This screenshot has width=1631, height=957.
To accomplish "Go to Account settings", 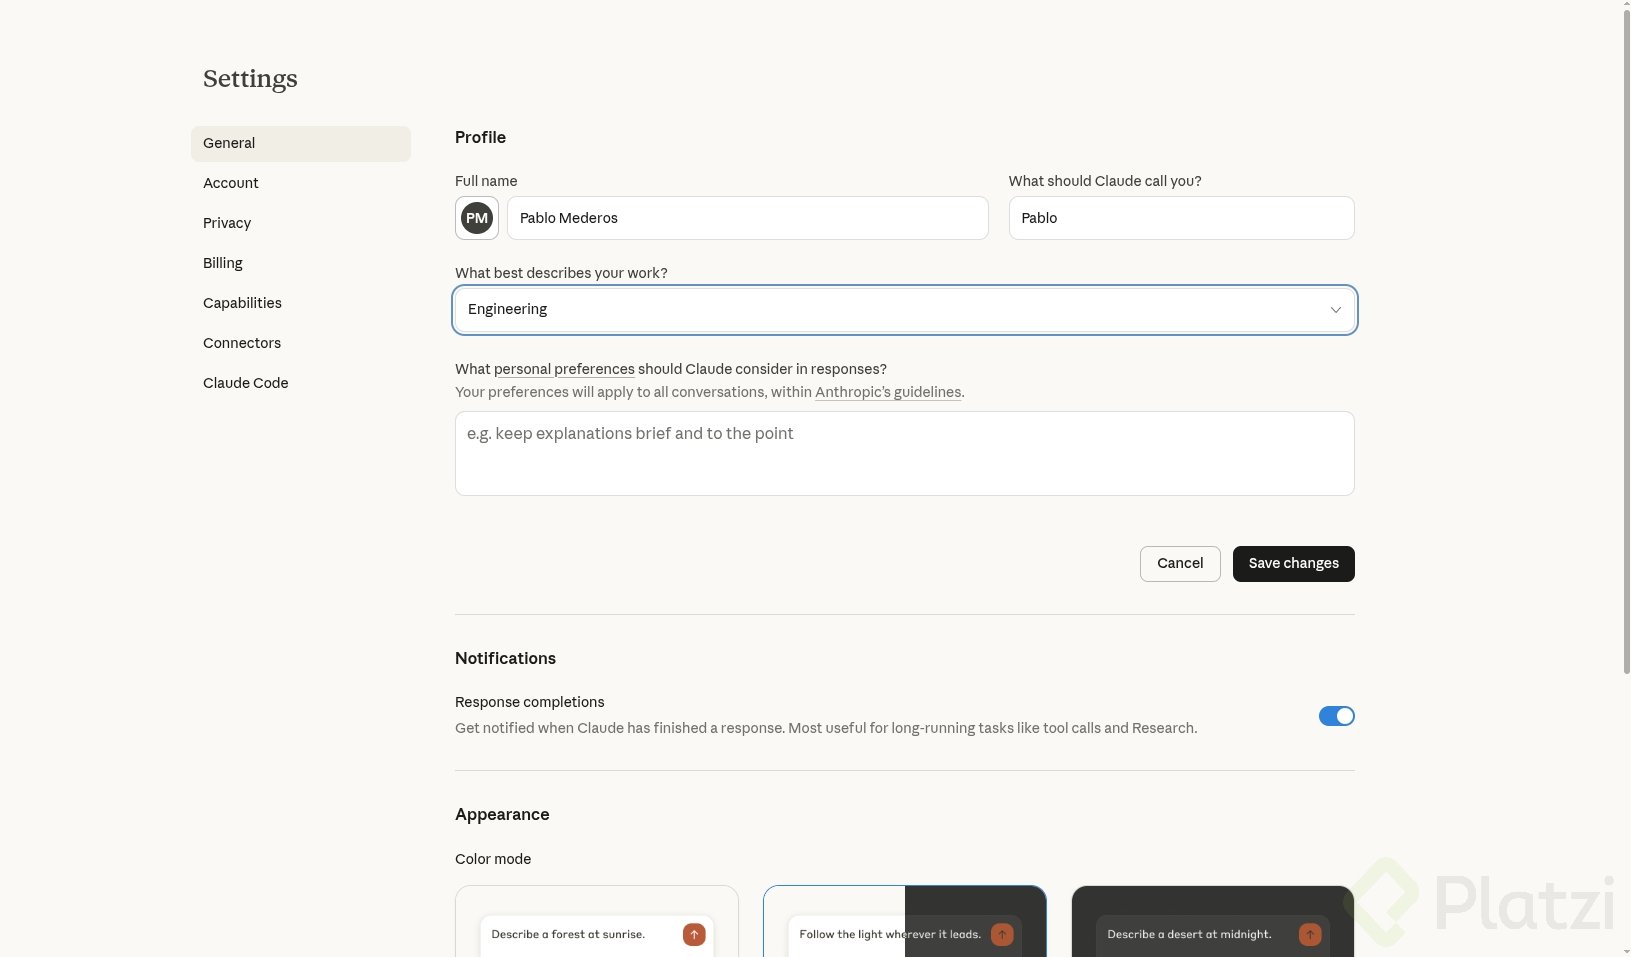I will coord(231,183).
